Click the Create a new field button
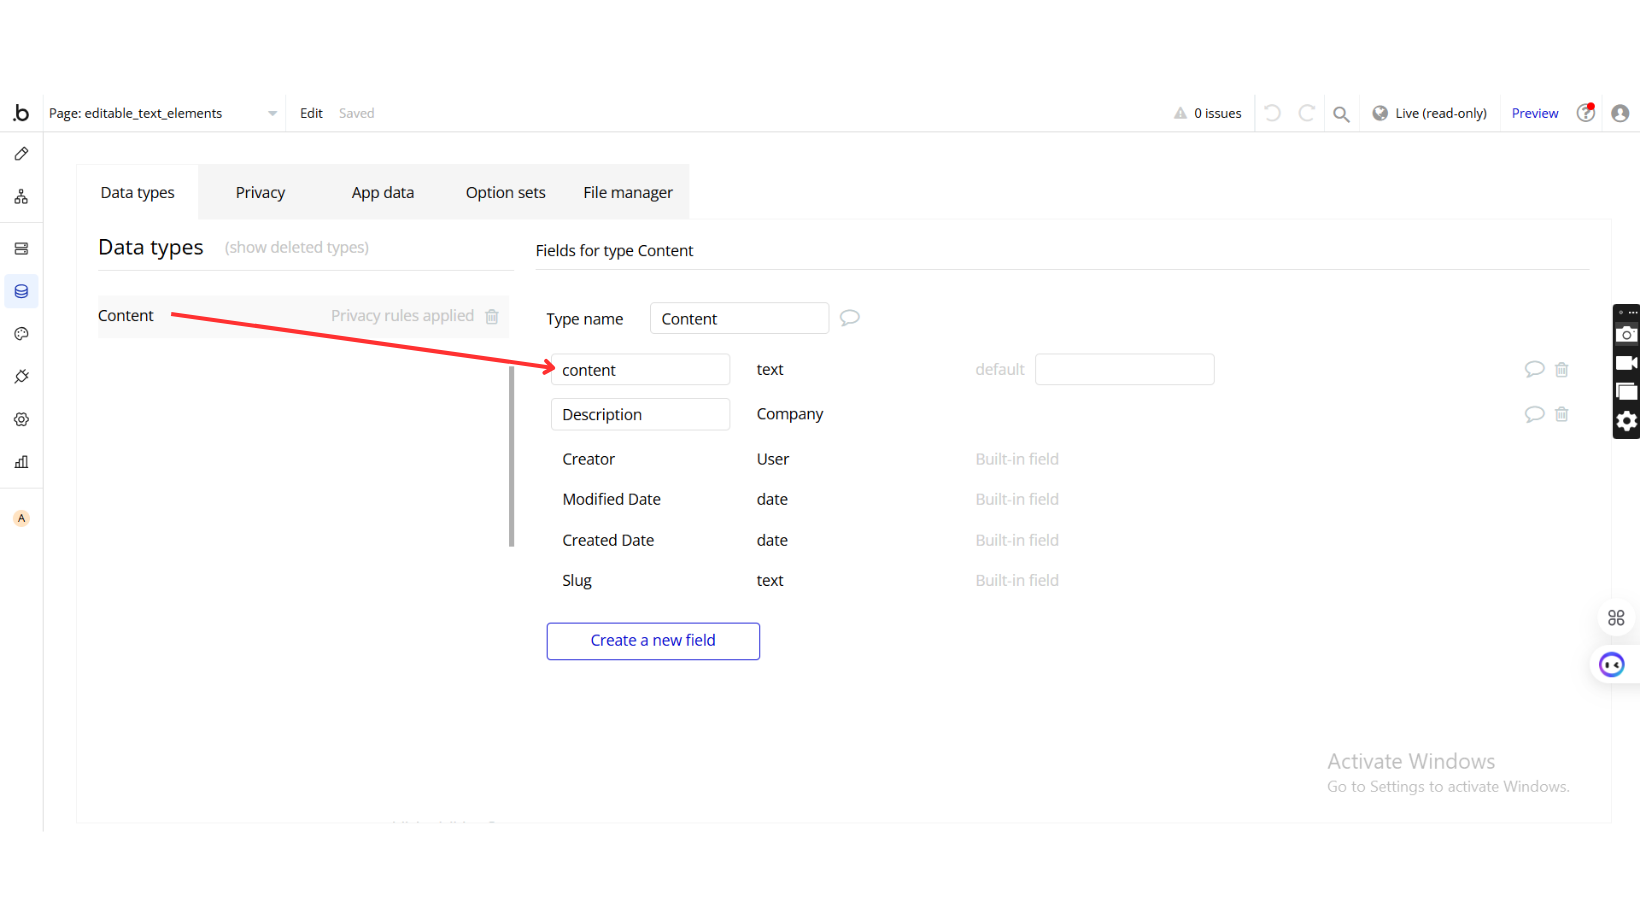The image size is (1640, 924). (x=653, y=641)
